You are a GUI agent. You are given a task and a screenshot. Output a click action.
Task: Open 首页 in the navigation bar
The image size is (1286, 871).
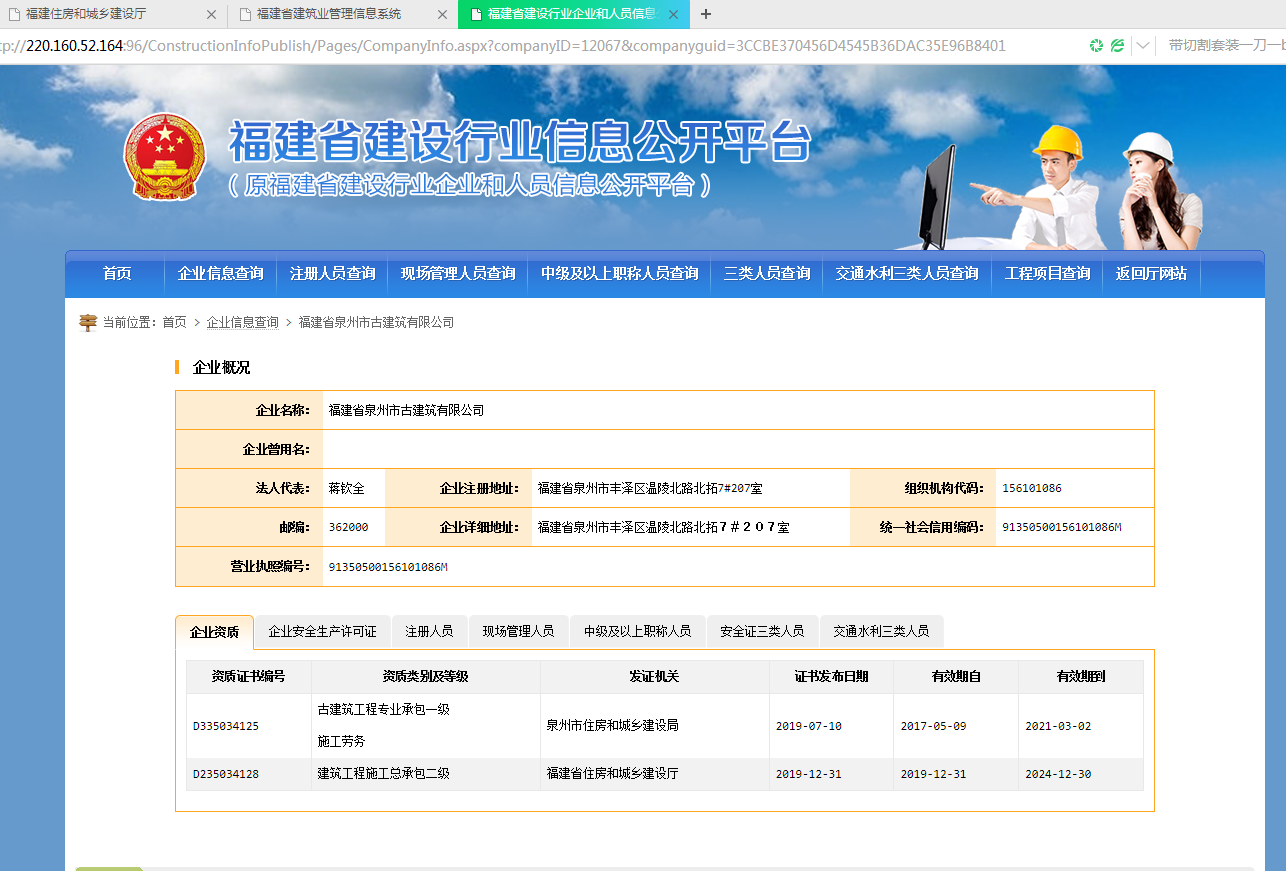click(116, 272)
